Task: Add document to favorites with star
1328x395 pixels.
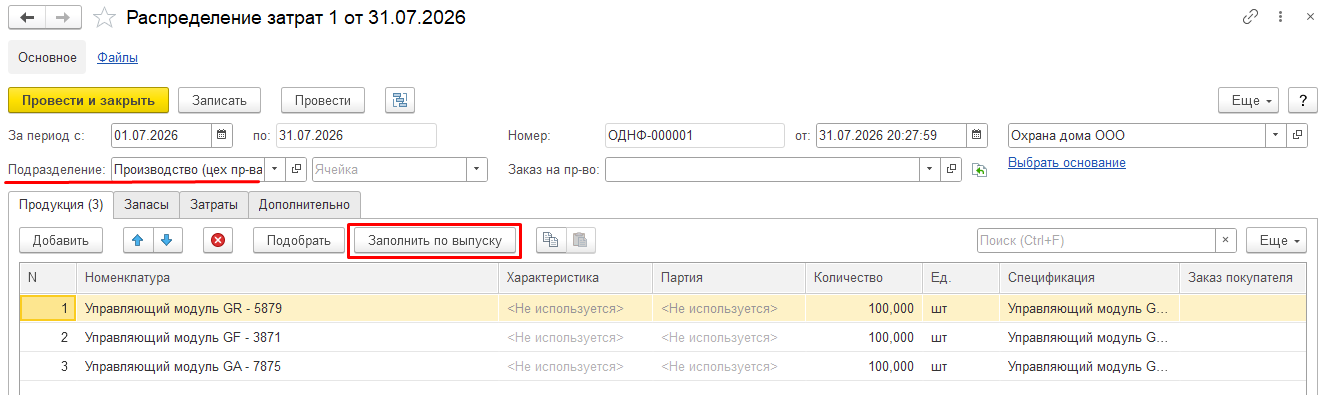Action: pyautogui.click(x=104, y=18)
